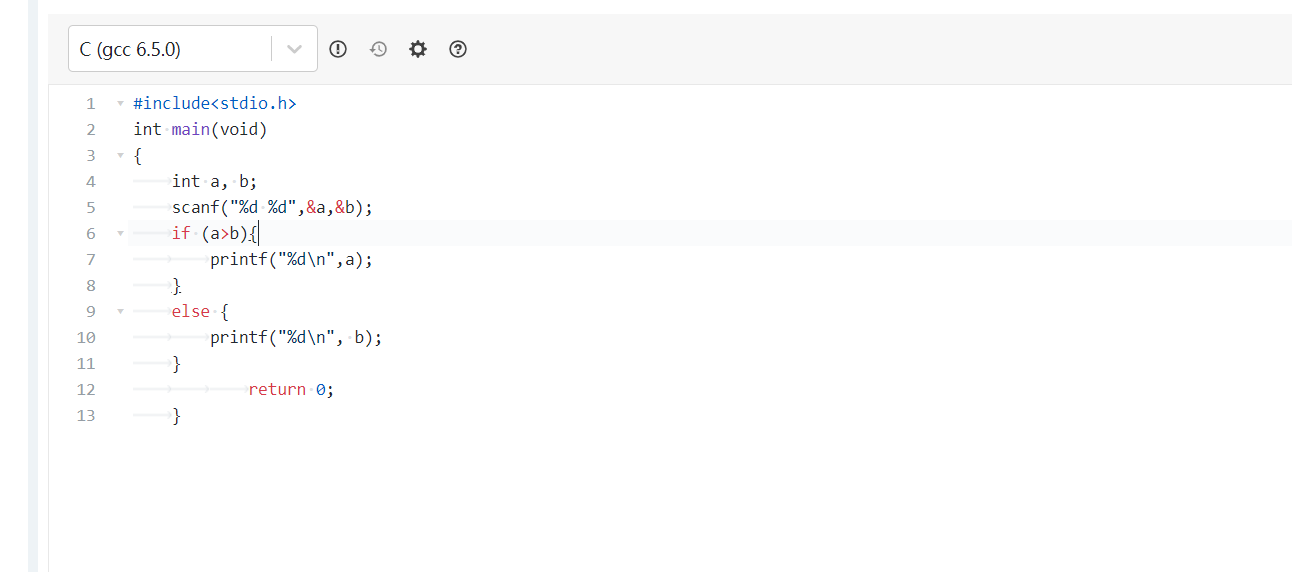Place cursor on the return 0 statement
Image resolution: width=1292 pixels, height=572 pixels.
click(x=290, y=389)
